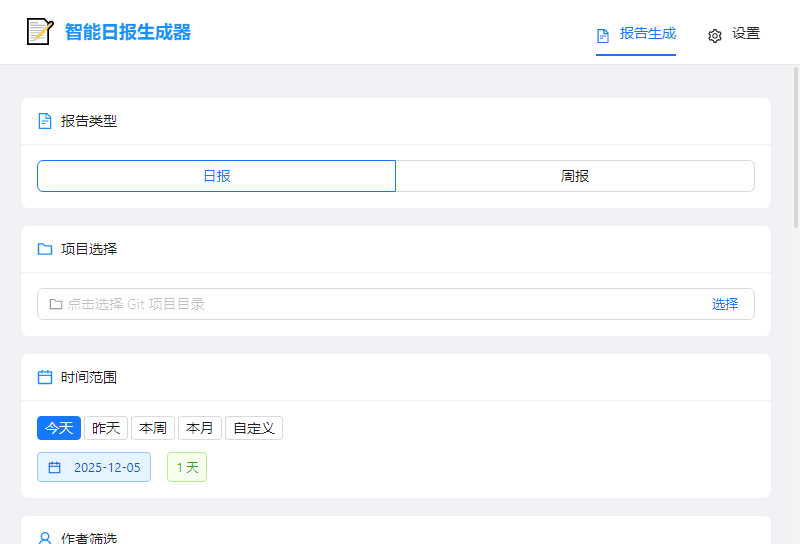Pick the 本月 time range option
Image resolution: width=800 pixels, height=544 pixels.
click(x=200, y=428)
